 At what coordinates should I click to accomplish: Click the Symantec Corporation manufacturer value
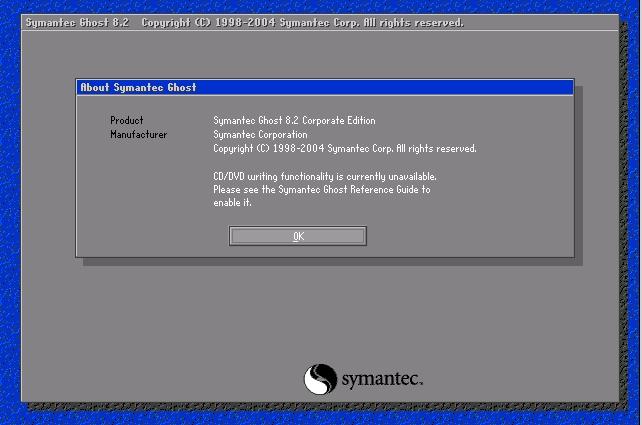click(x=260, y=135)
